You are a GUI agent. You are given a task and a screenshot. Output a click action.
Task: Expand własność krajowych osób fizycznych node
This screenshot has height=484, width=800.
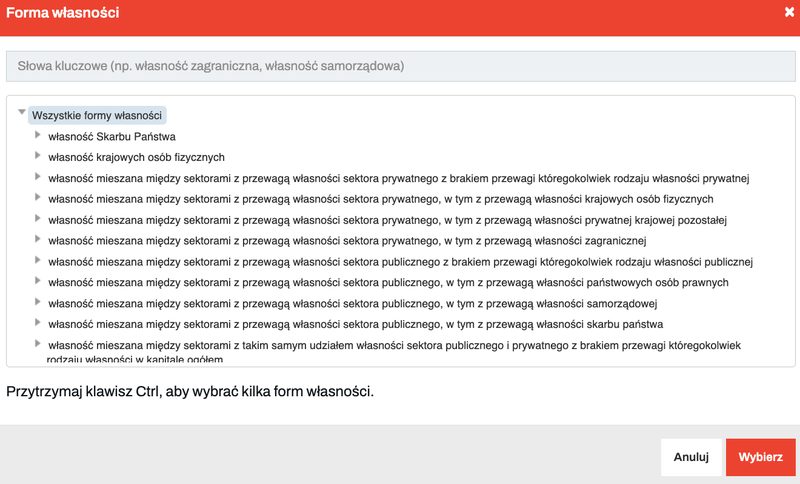point(37,155)
